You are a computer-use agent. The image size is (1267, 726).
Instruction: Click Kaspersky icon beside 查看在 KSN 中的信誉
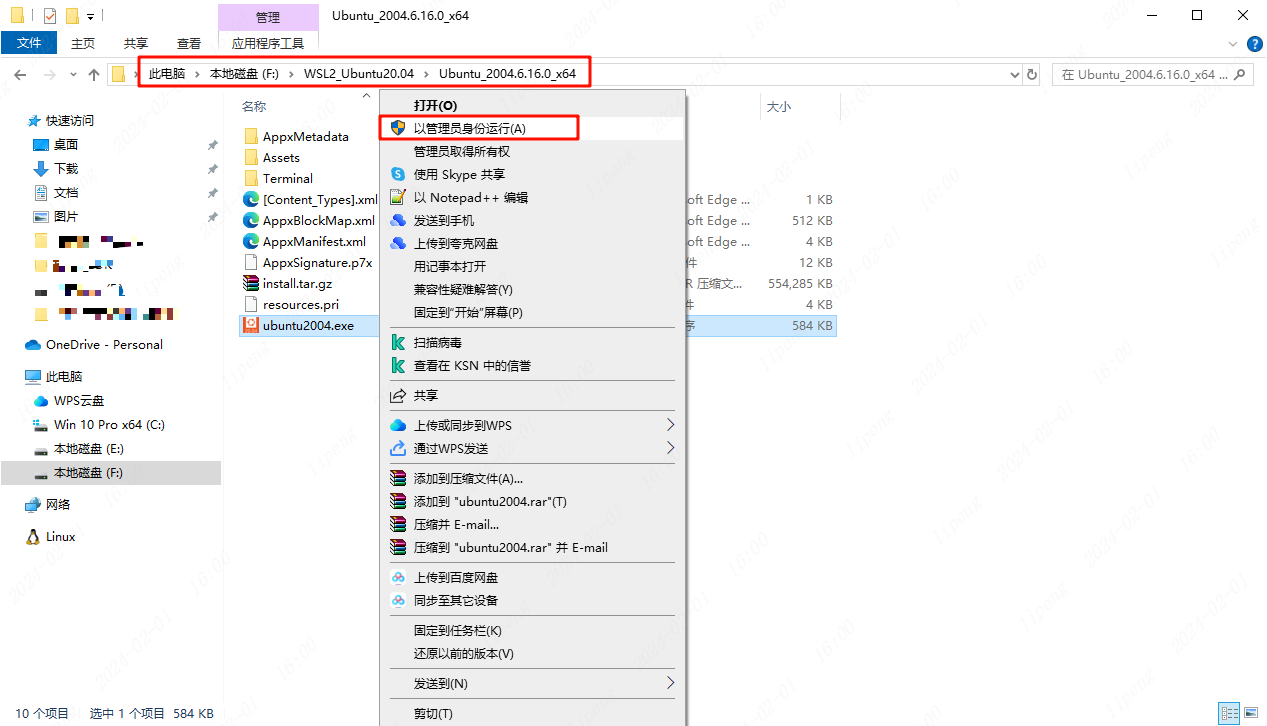click(398, 365)
